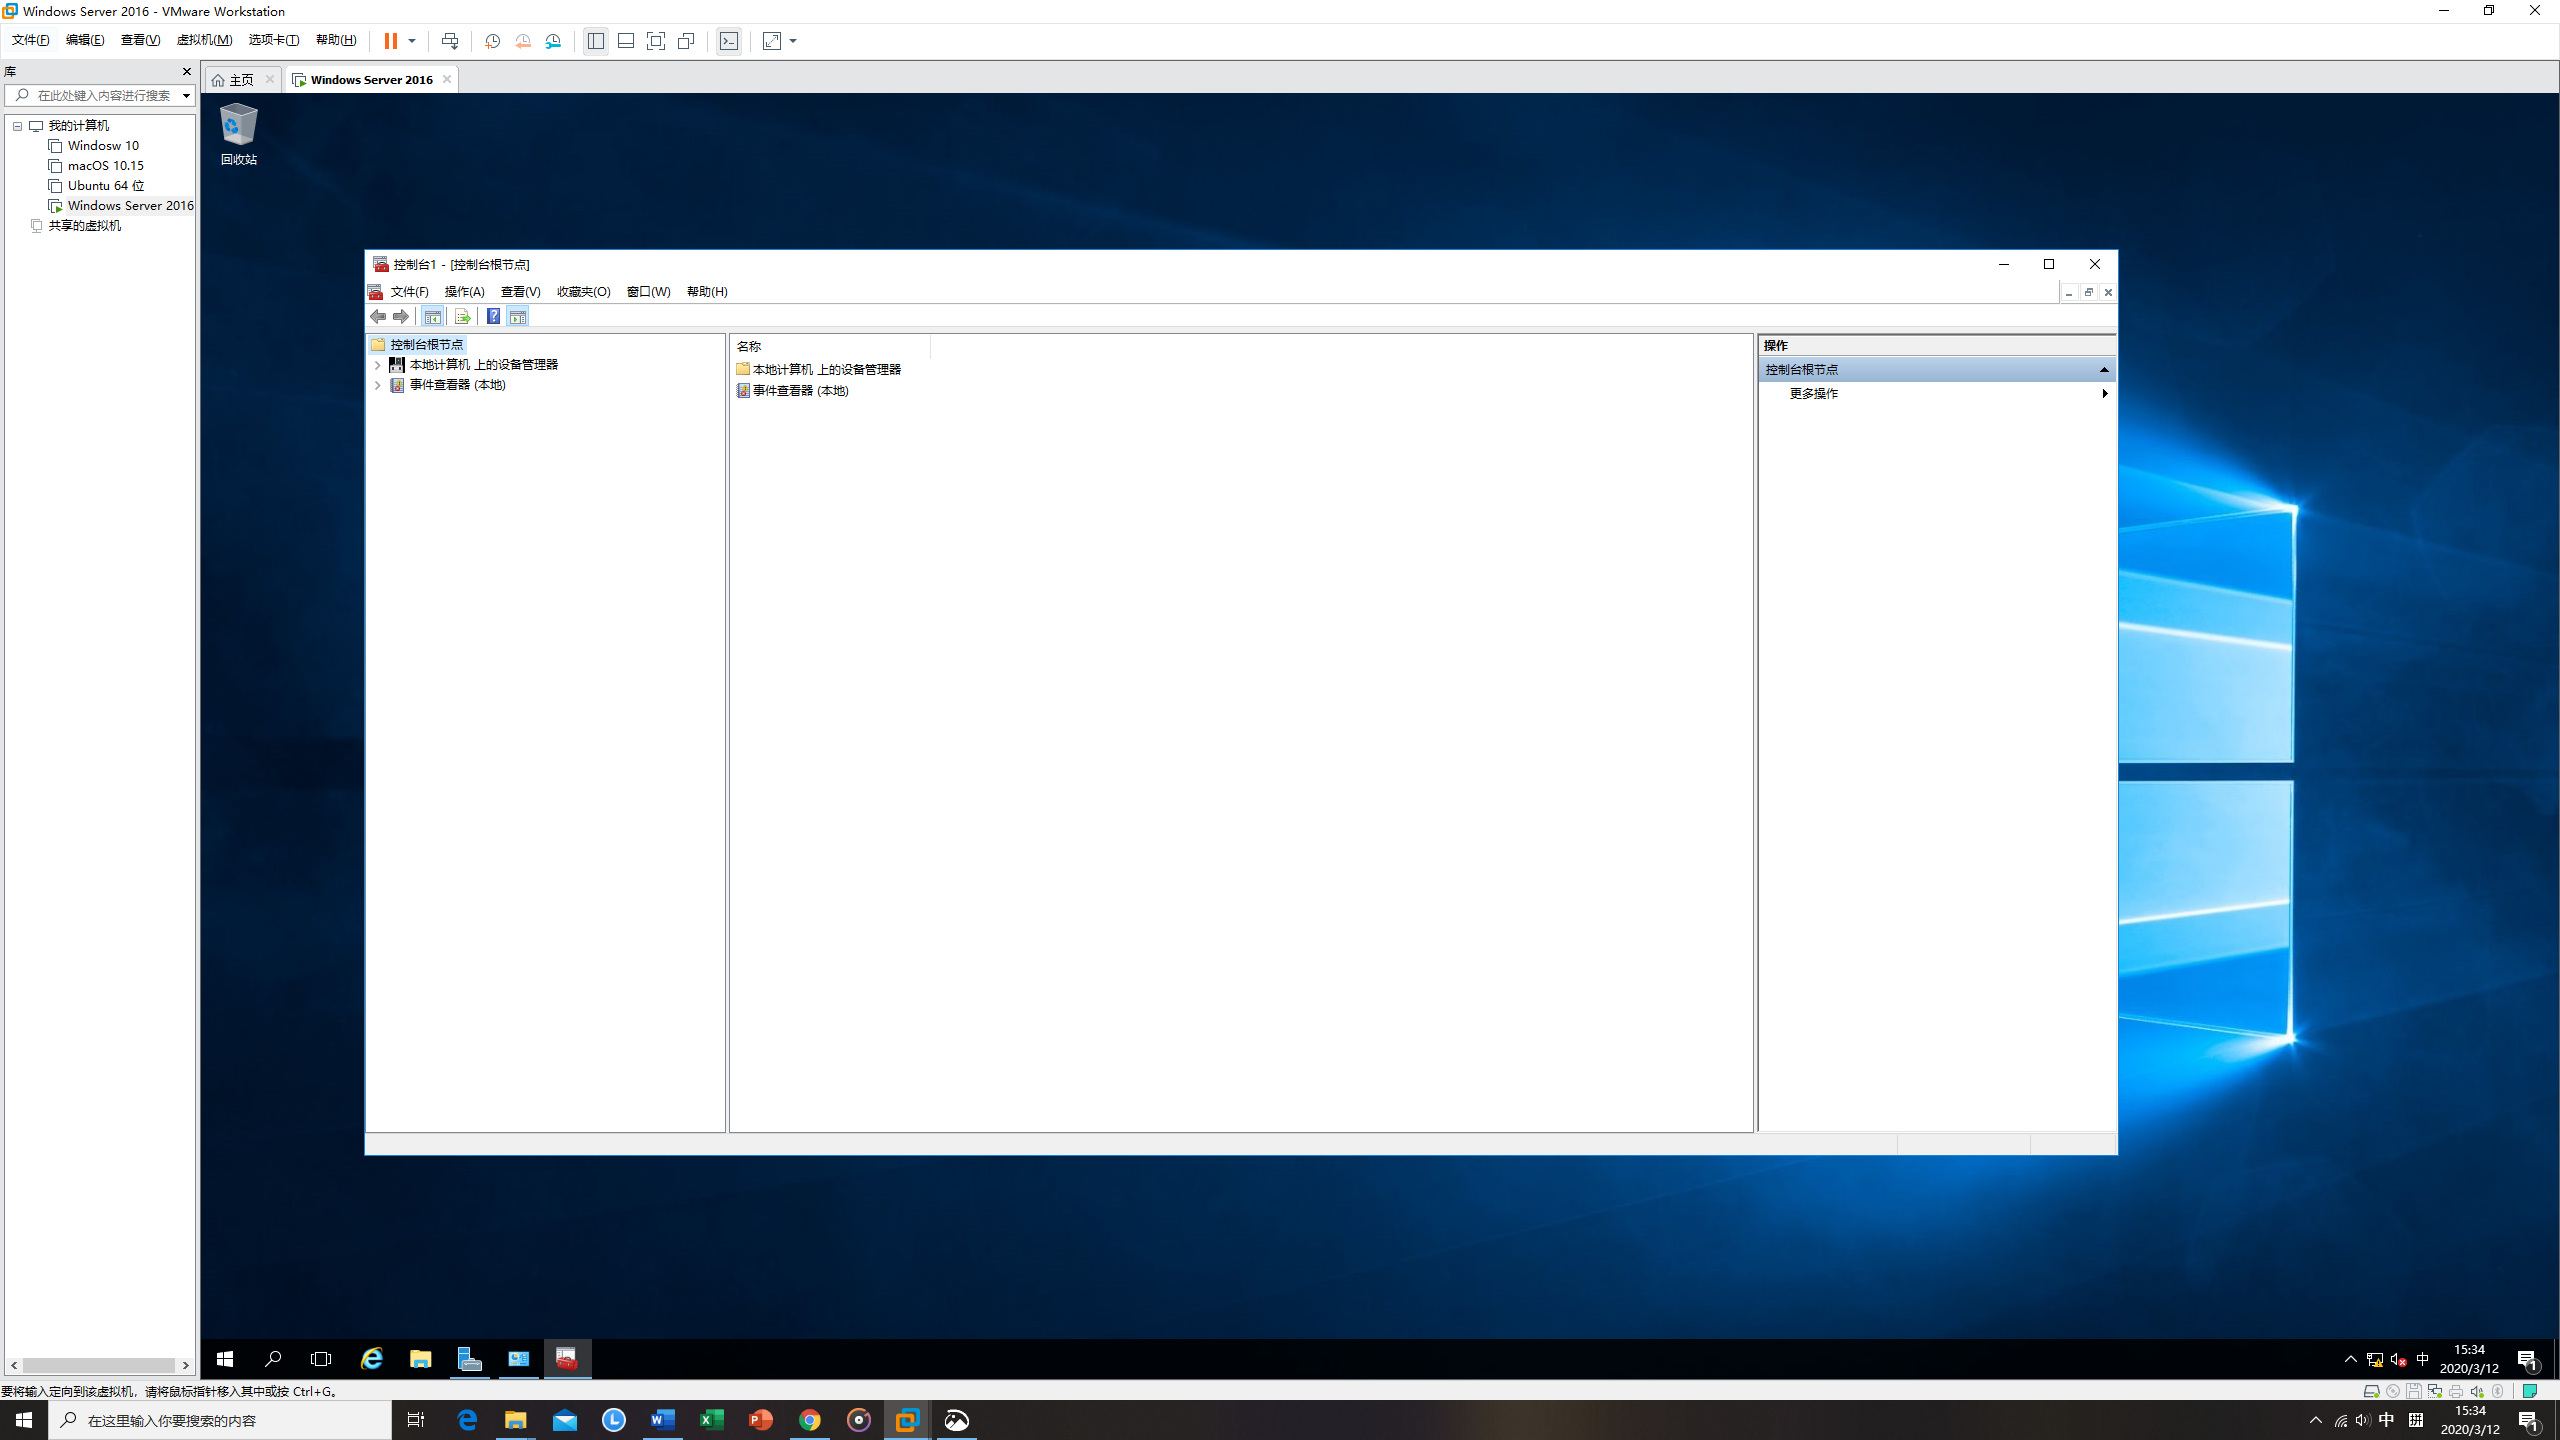Open the suspend button dropdown arrow

[x=413, y=41]
